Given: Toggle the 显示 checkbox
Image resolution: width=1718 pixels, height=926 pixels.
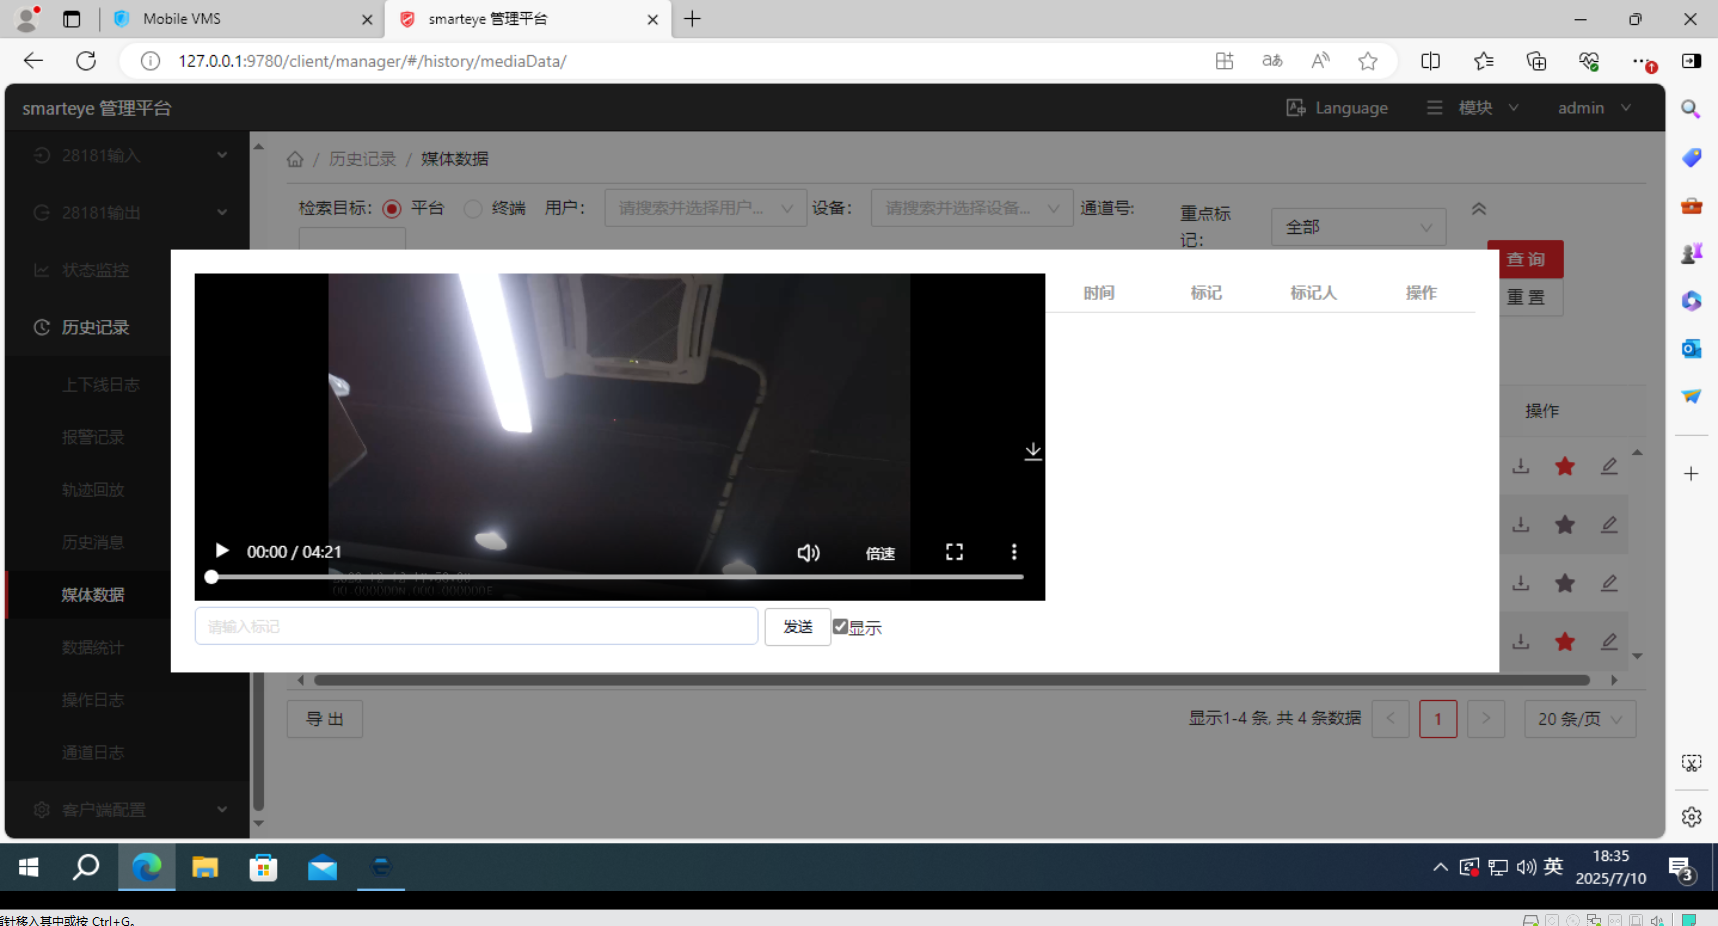Looking at the screenshot, I should 841,627.
